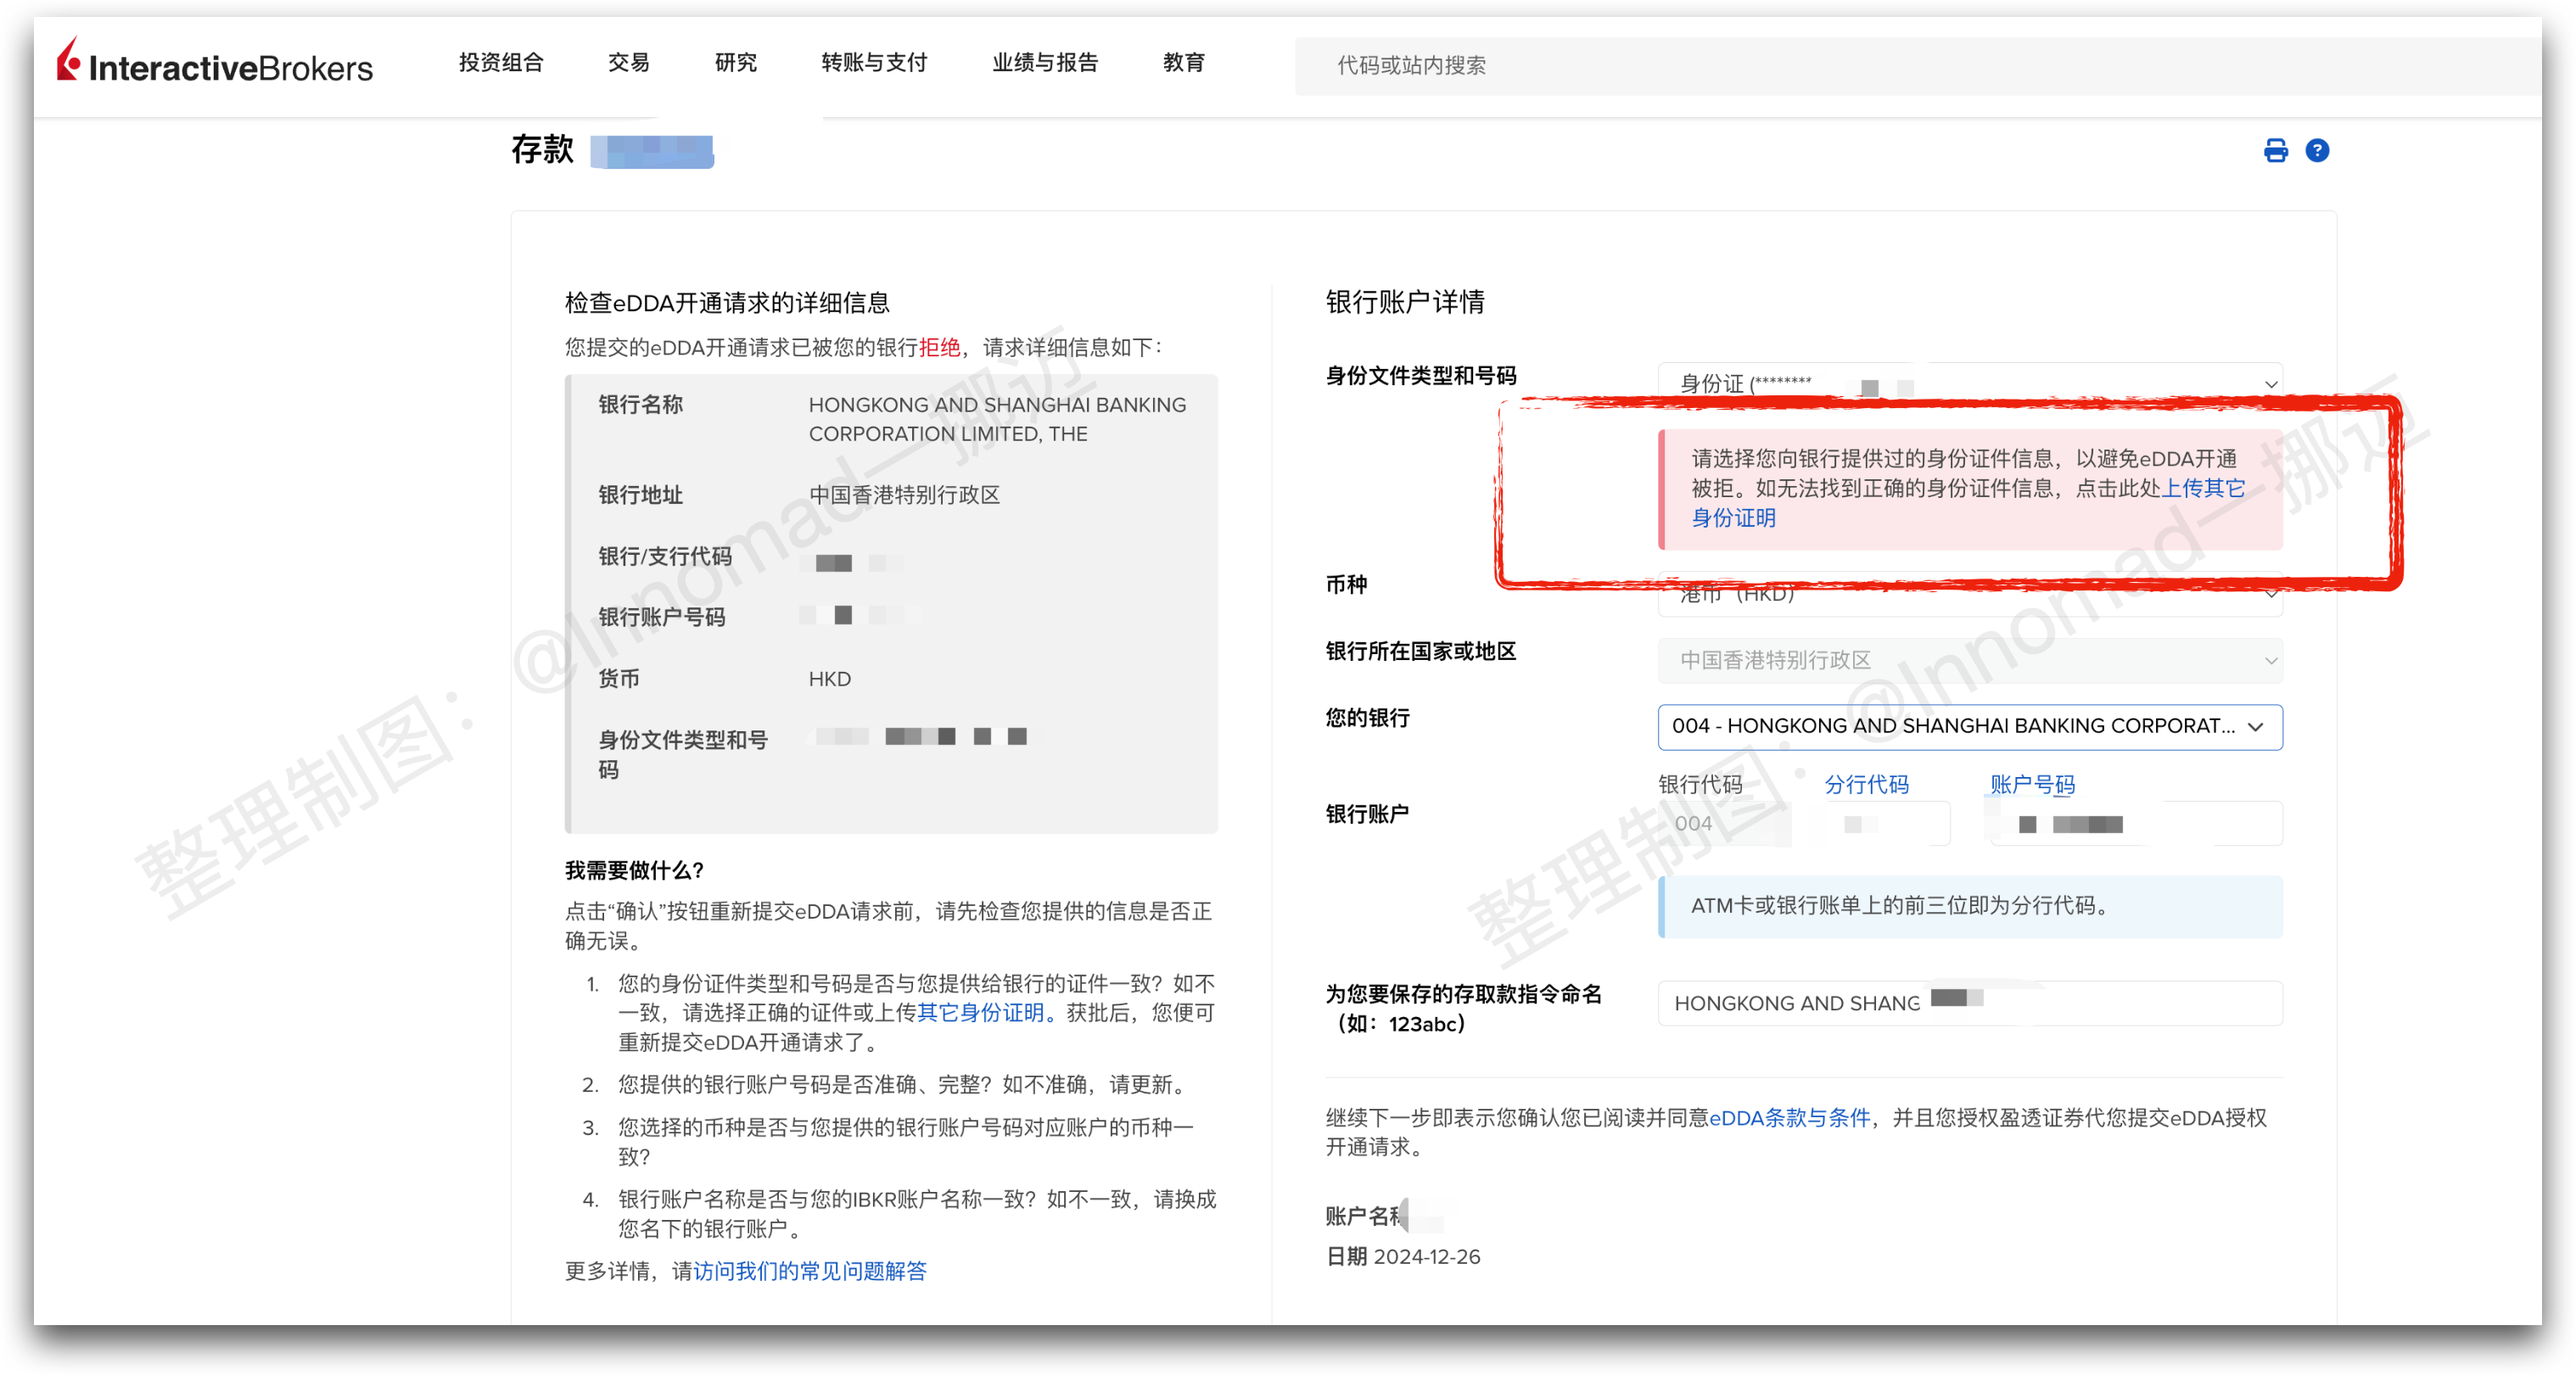This screenshot has height=1376, width=2576.
Task: Click the 中国香港特别行政区 bank address value
Action: pyautogui.click(x=904, y=495)
